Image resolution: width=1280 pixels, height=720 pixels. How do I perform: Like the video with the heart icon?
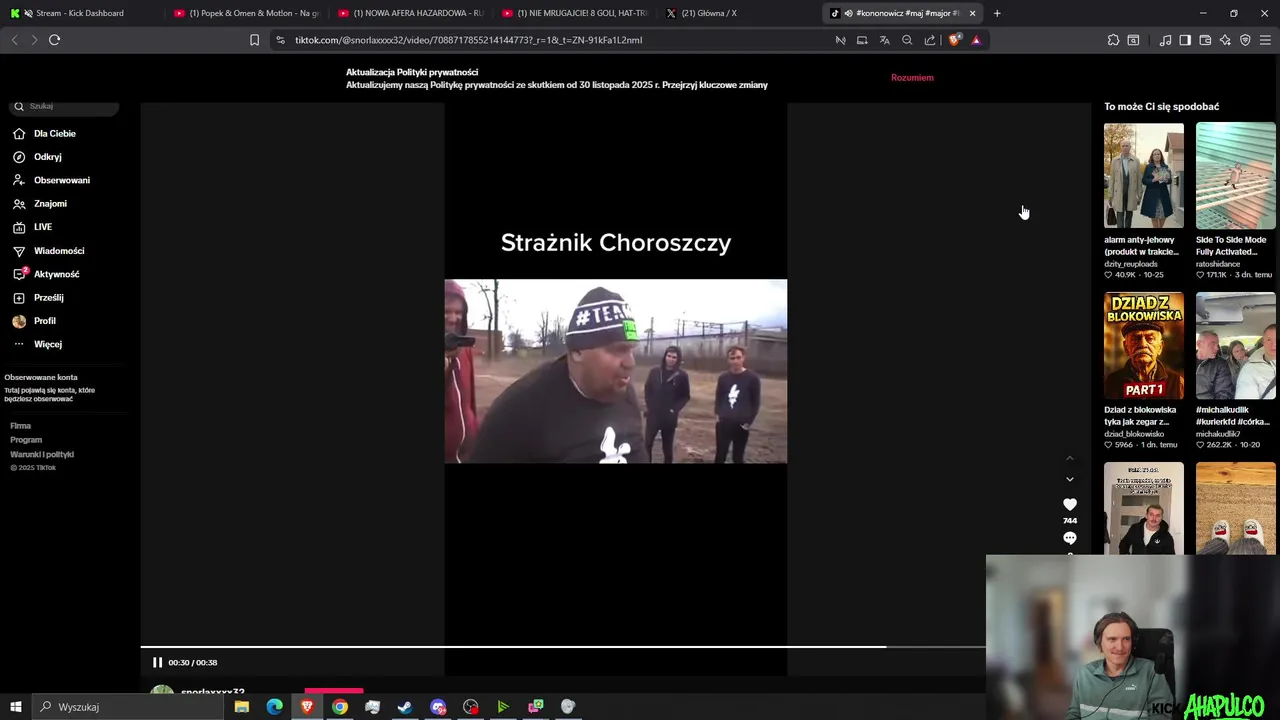click(x=1070, y=505)
